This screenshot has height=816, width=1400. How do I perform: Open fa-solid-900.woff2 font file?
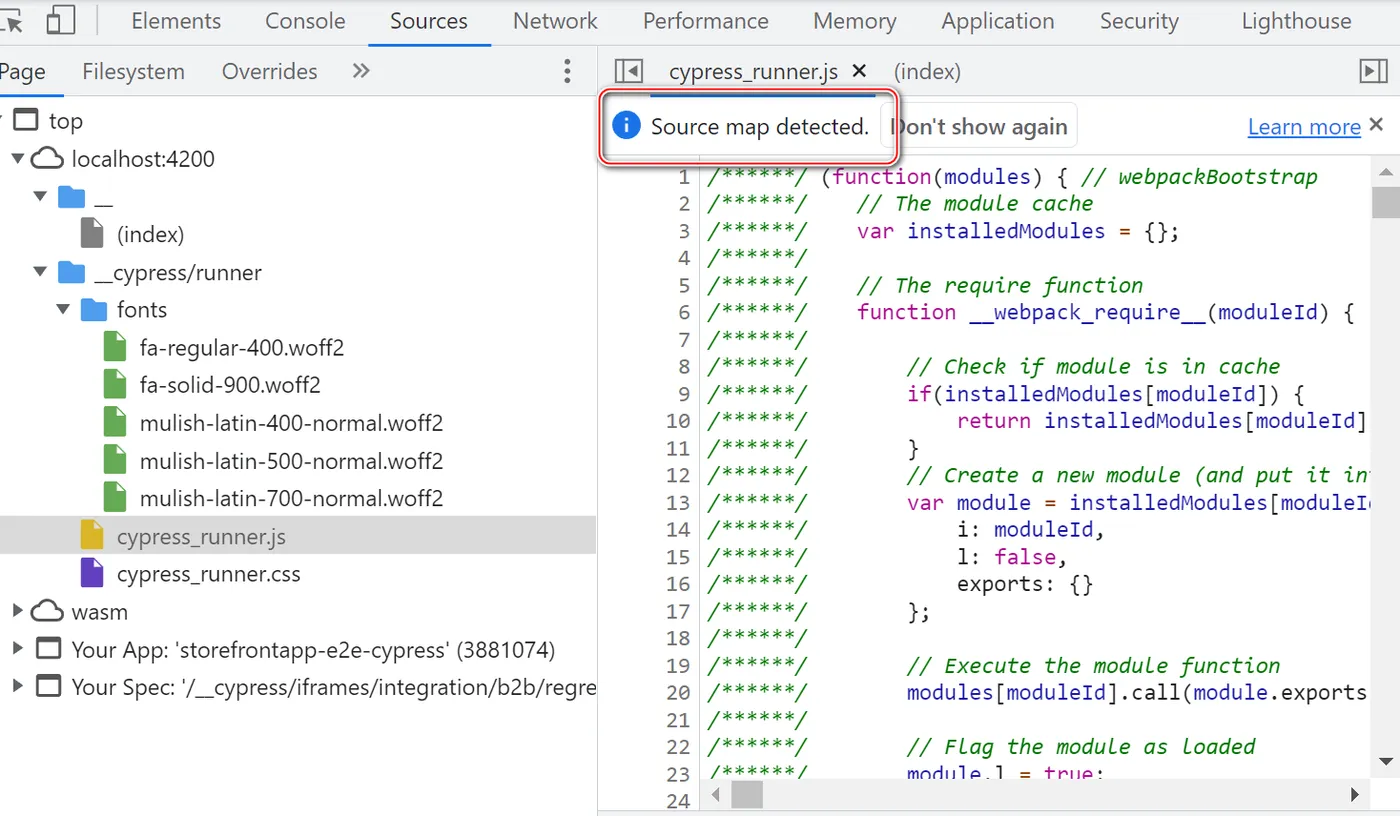point(230,385)
